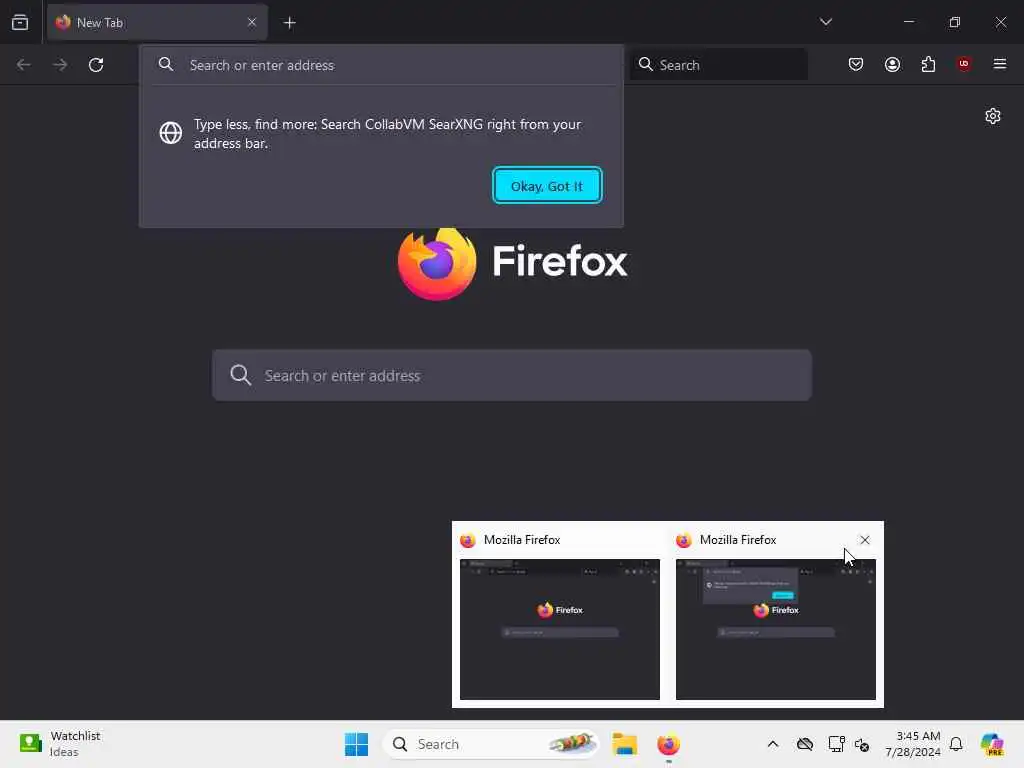Click the search highlight image in taskbar

click(571, 743)
